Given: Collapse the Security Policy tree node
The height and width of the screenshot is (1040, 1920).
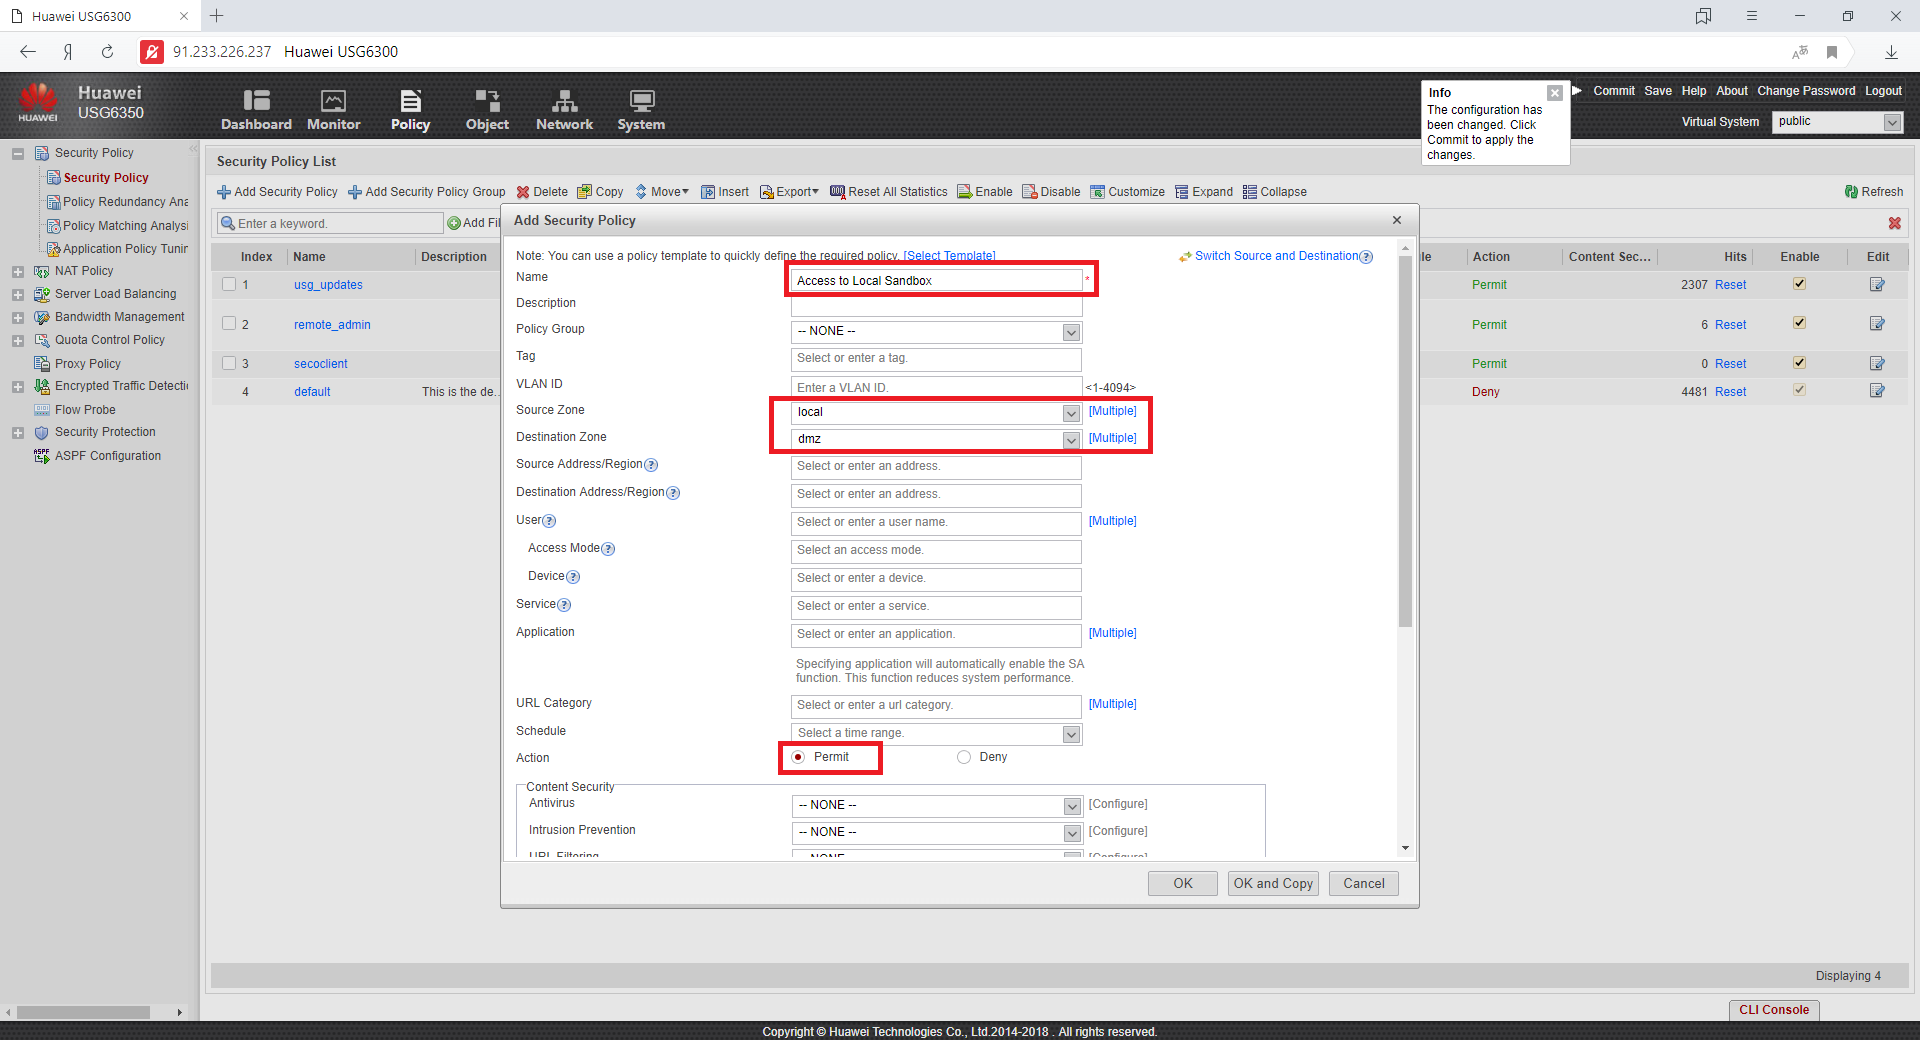Looking at the screenshot, I should tap(18, 154).
